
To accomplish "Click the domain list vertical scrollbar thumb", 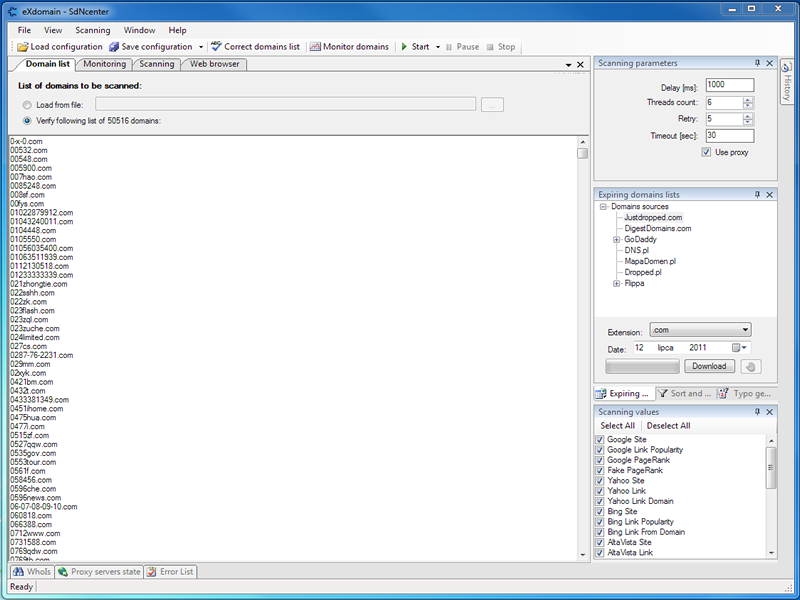I will coord(583,153).
